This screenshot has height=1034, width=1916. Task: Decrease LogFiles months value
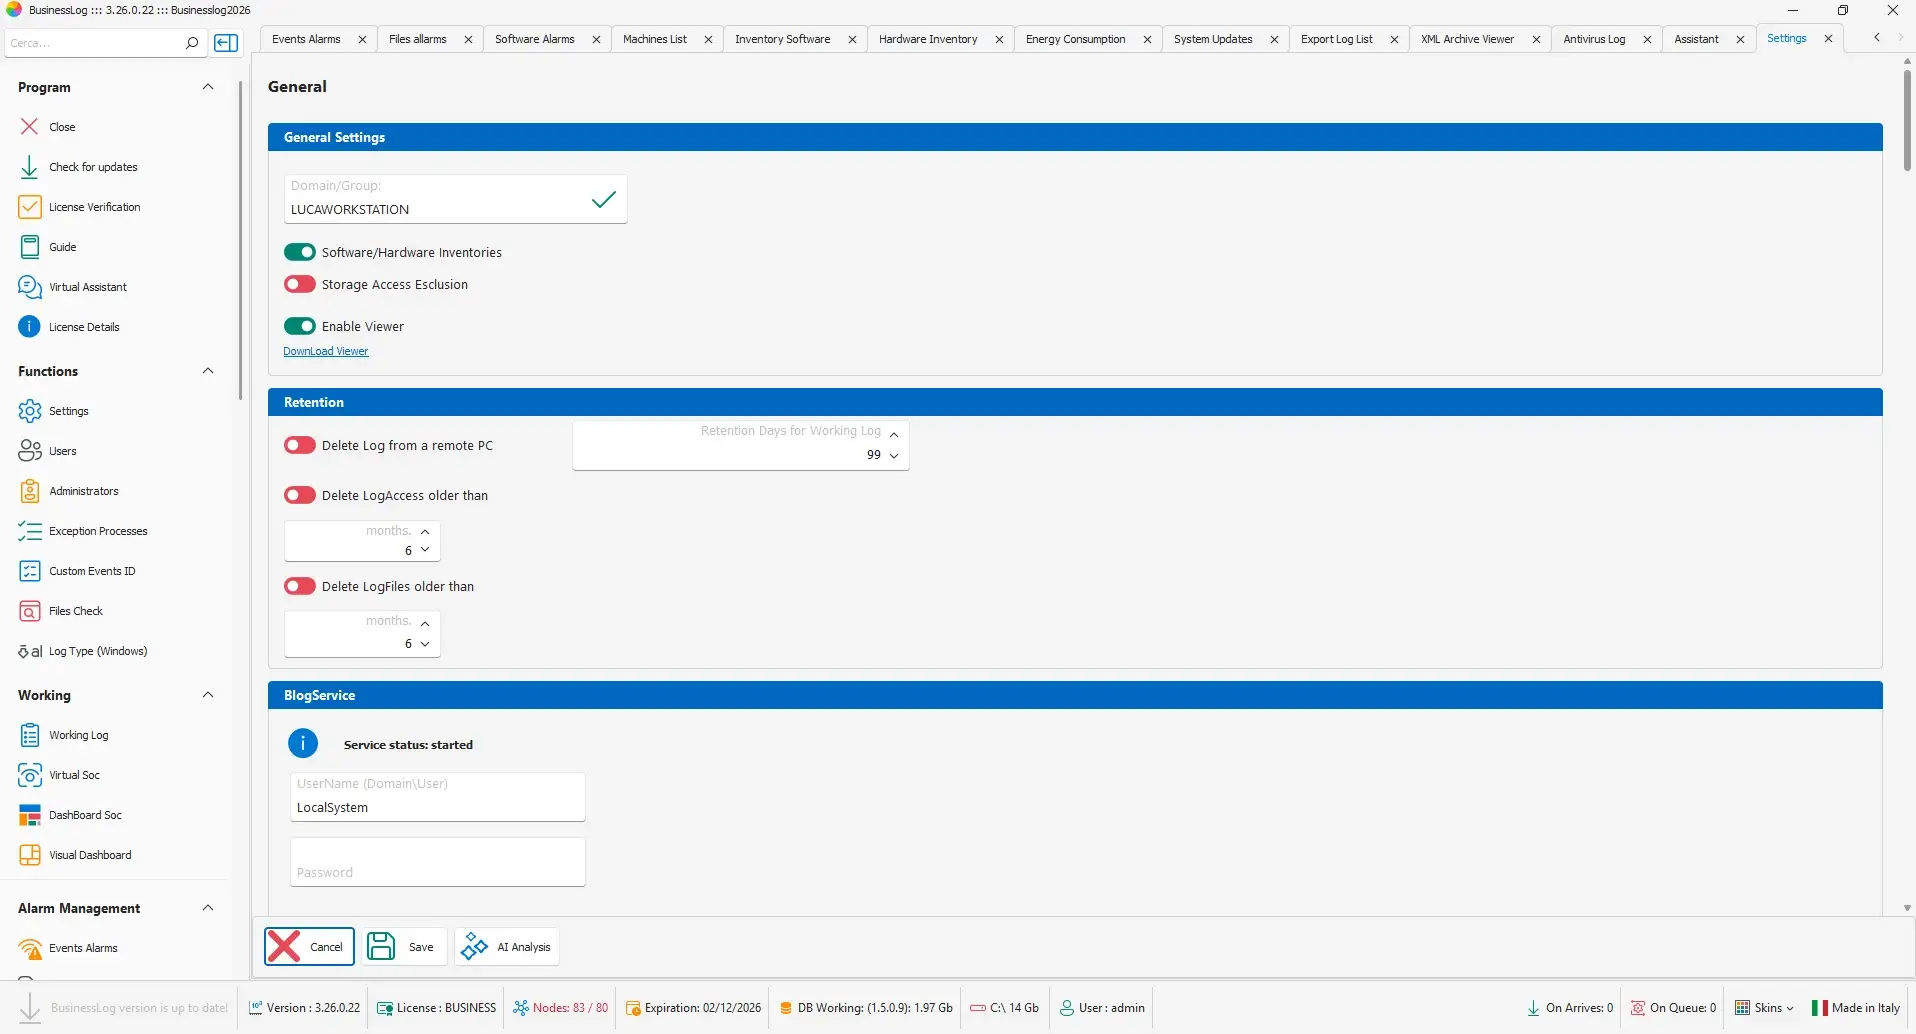pos(425,644)
